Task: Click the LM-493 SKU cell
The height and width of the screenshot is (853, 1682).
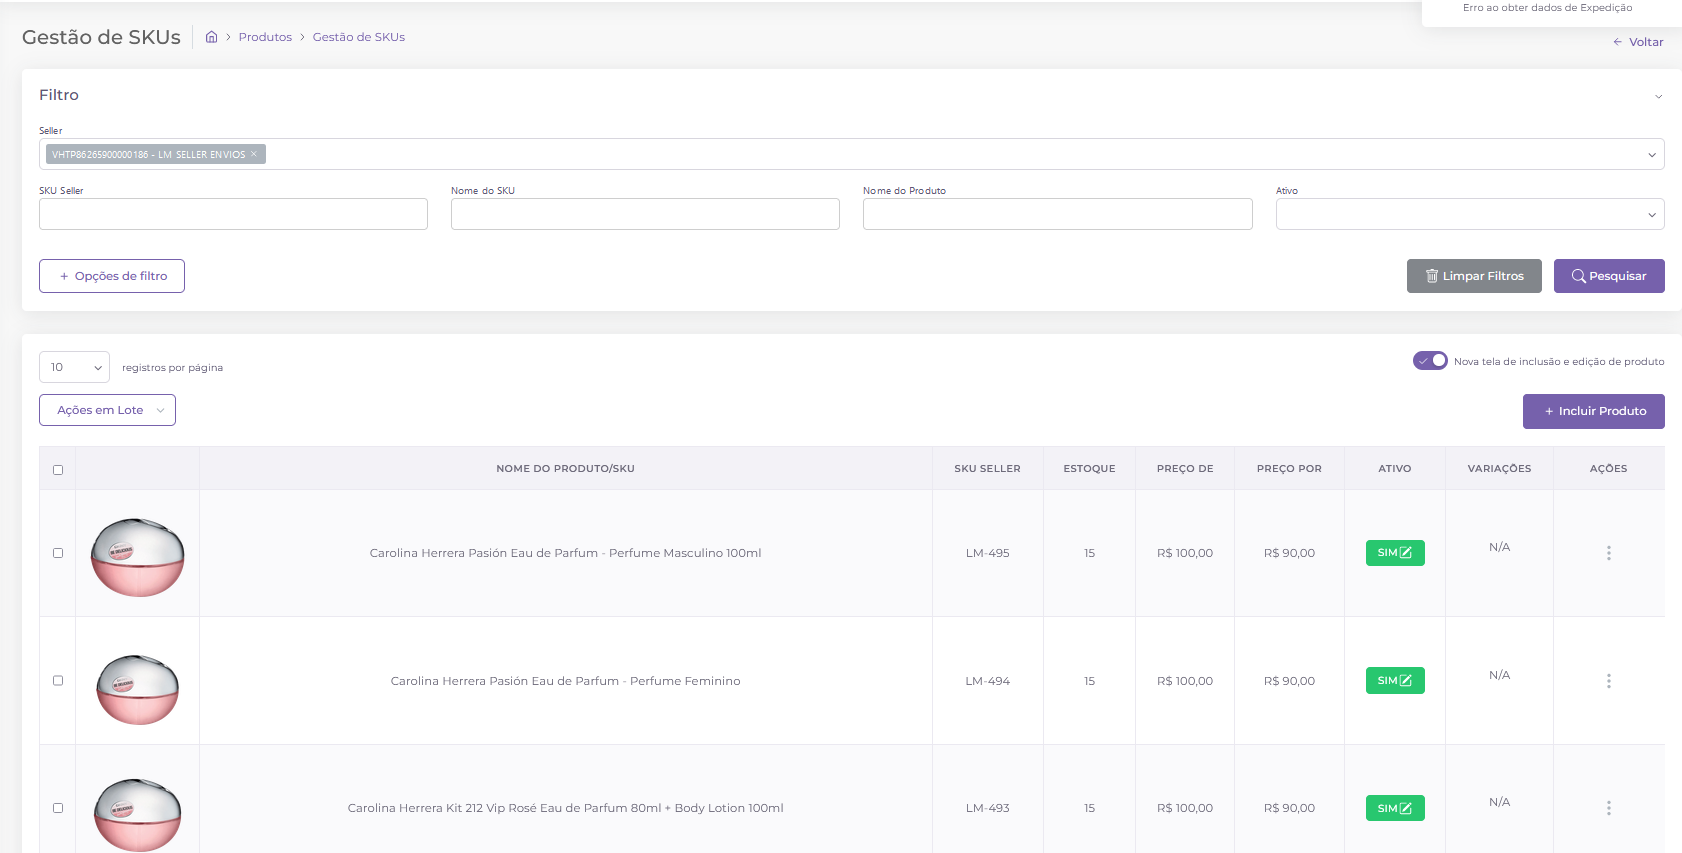Action: (x=987, y=808)
